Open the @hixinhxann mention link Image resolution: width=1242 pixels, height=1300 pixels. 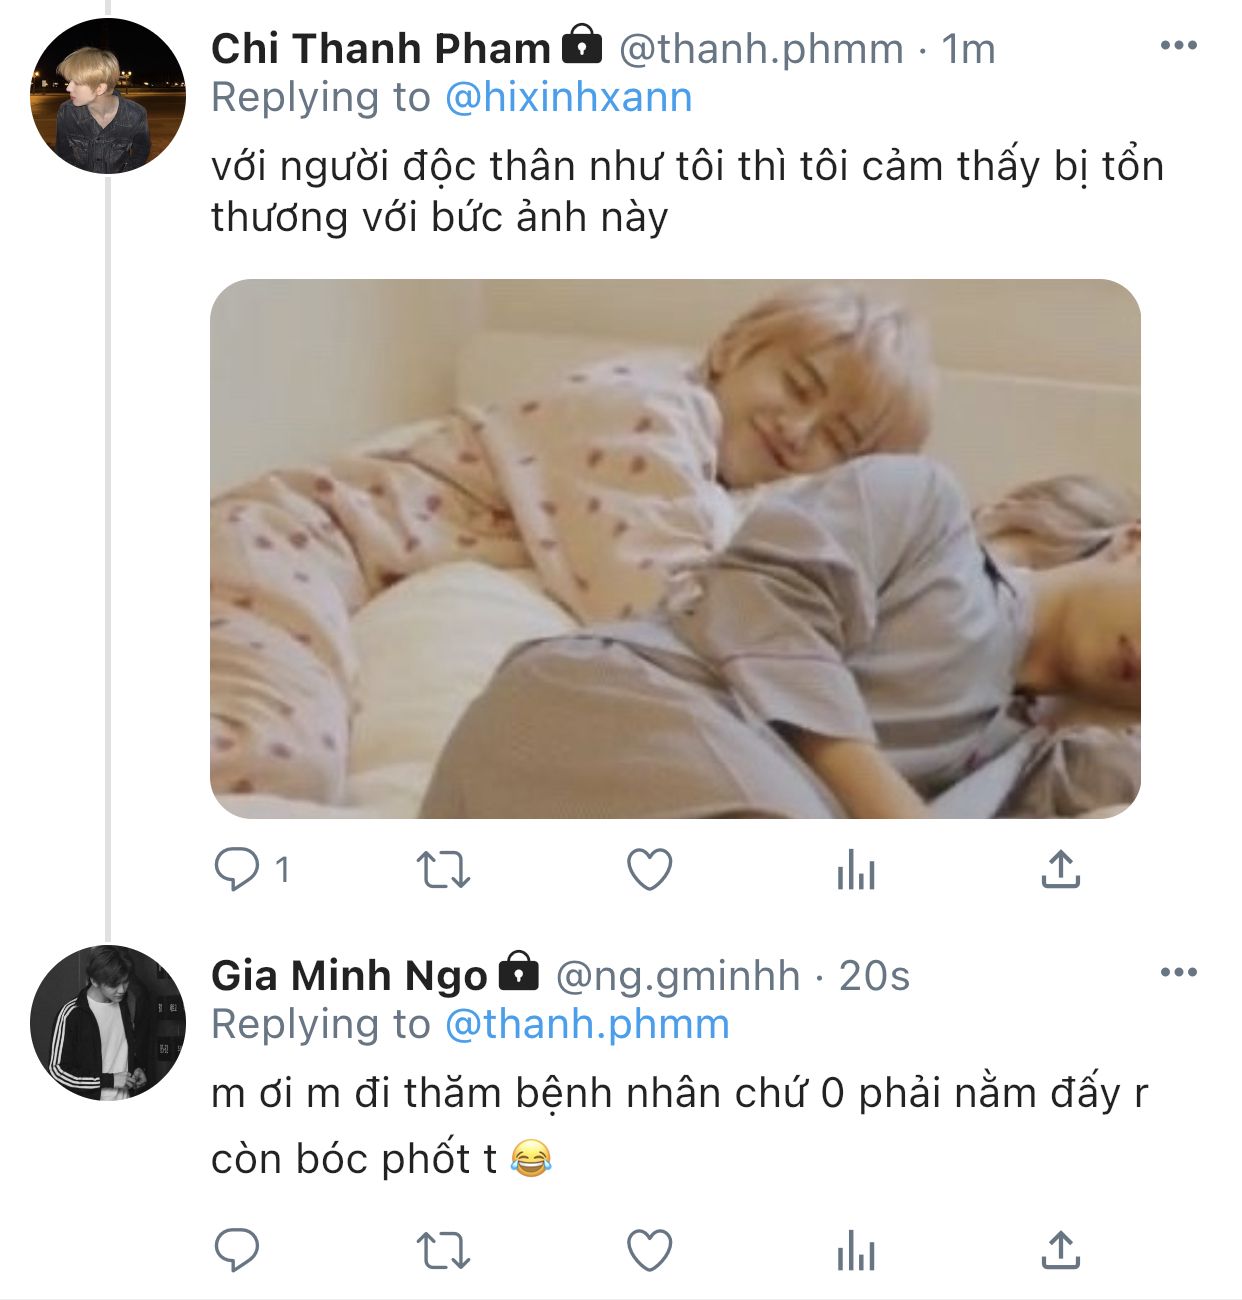(x=568, y=98)
